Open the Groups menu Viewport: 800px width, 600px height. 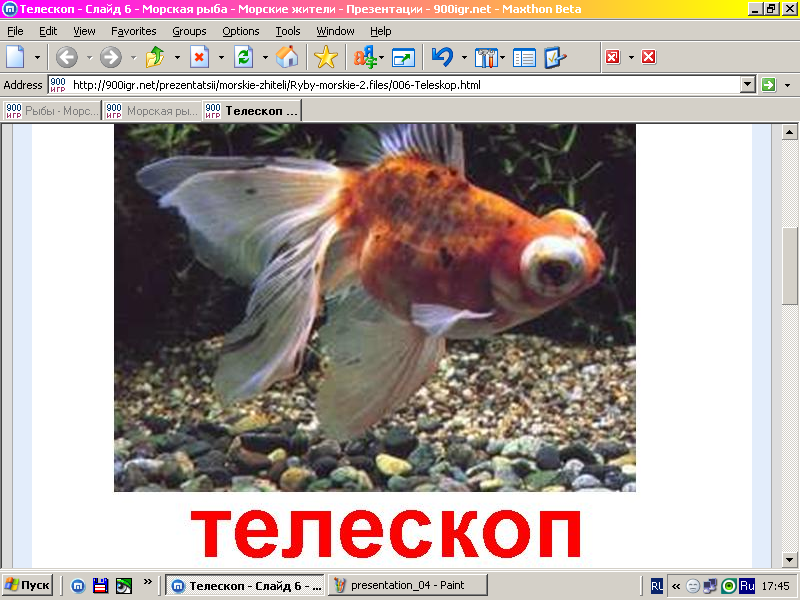189,31
